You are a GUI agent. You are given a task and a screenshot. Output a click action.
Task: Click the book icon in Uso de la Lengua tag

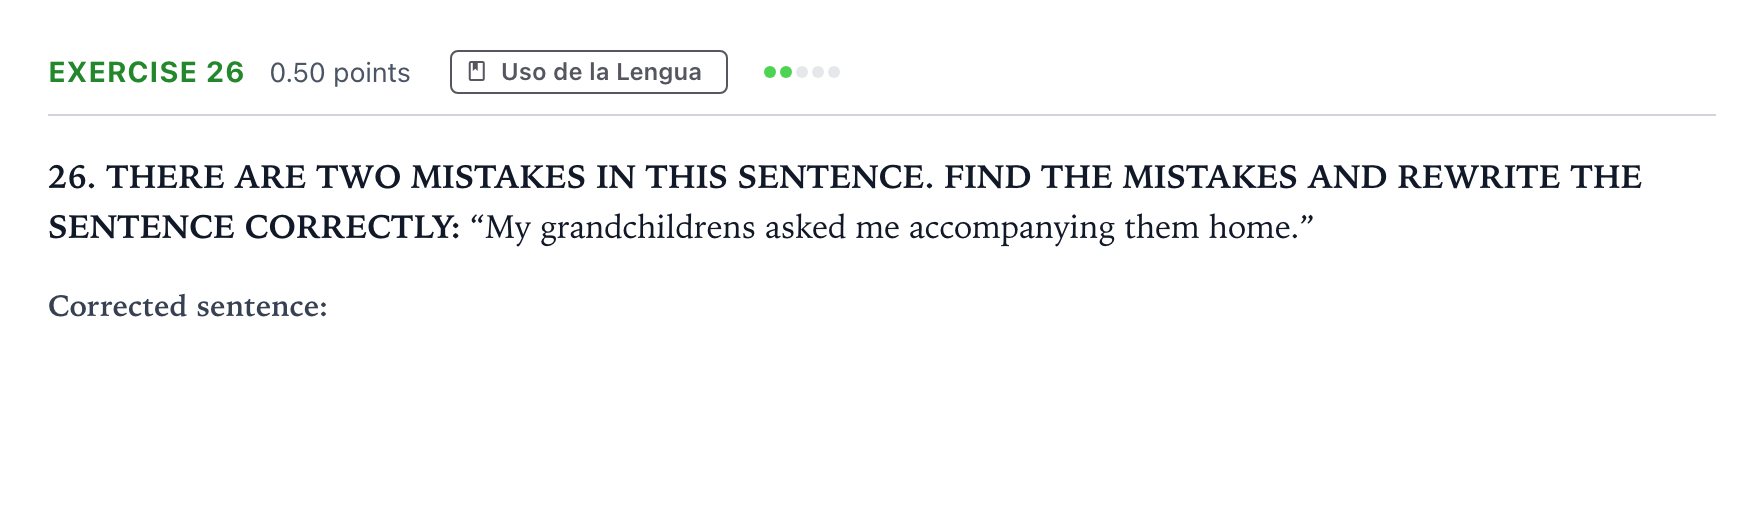[477, 72]
